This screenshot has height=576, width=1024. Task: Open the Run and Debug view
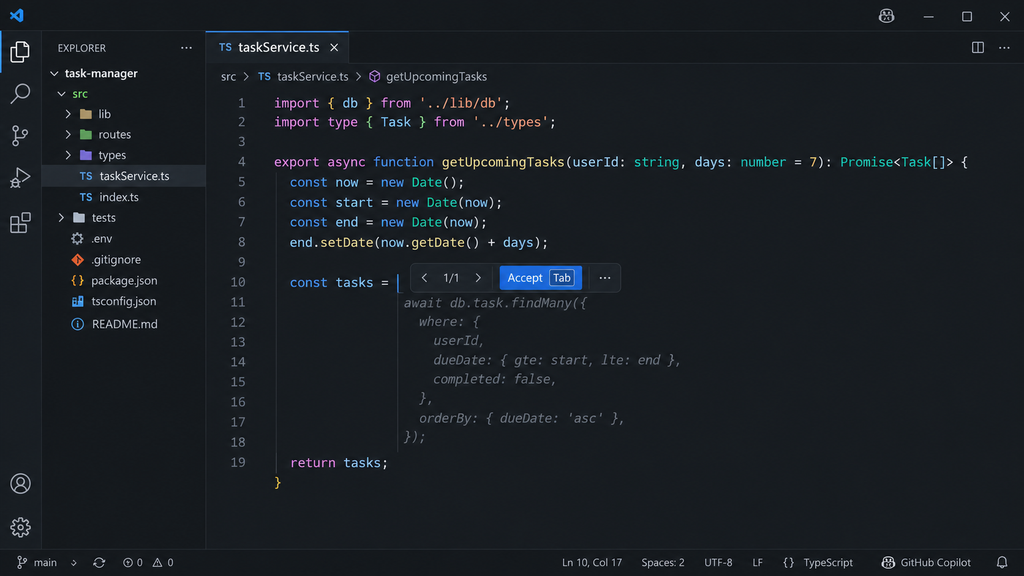(20, 178)
